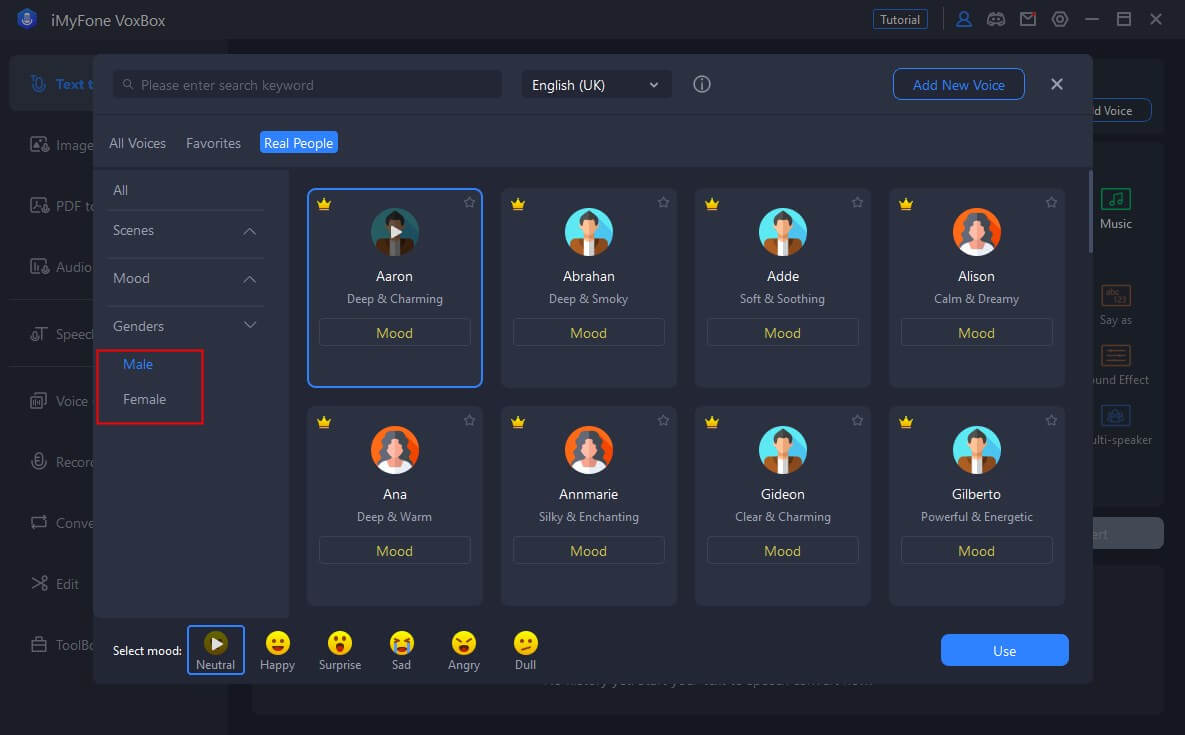1185x735 pixels.
Task: Click the voice list vertical scrollbar
Action: (x=1091, y=212)
